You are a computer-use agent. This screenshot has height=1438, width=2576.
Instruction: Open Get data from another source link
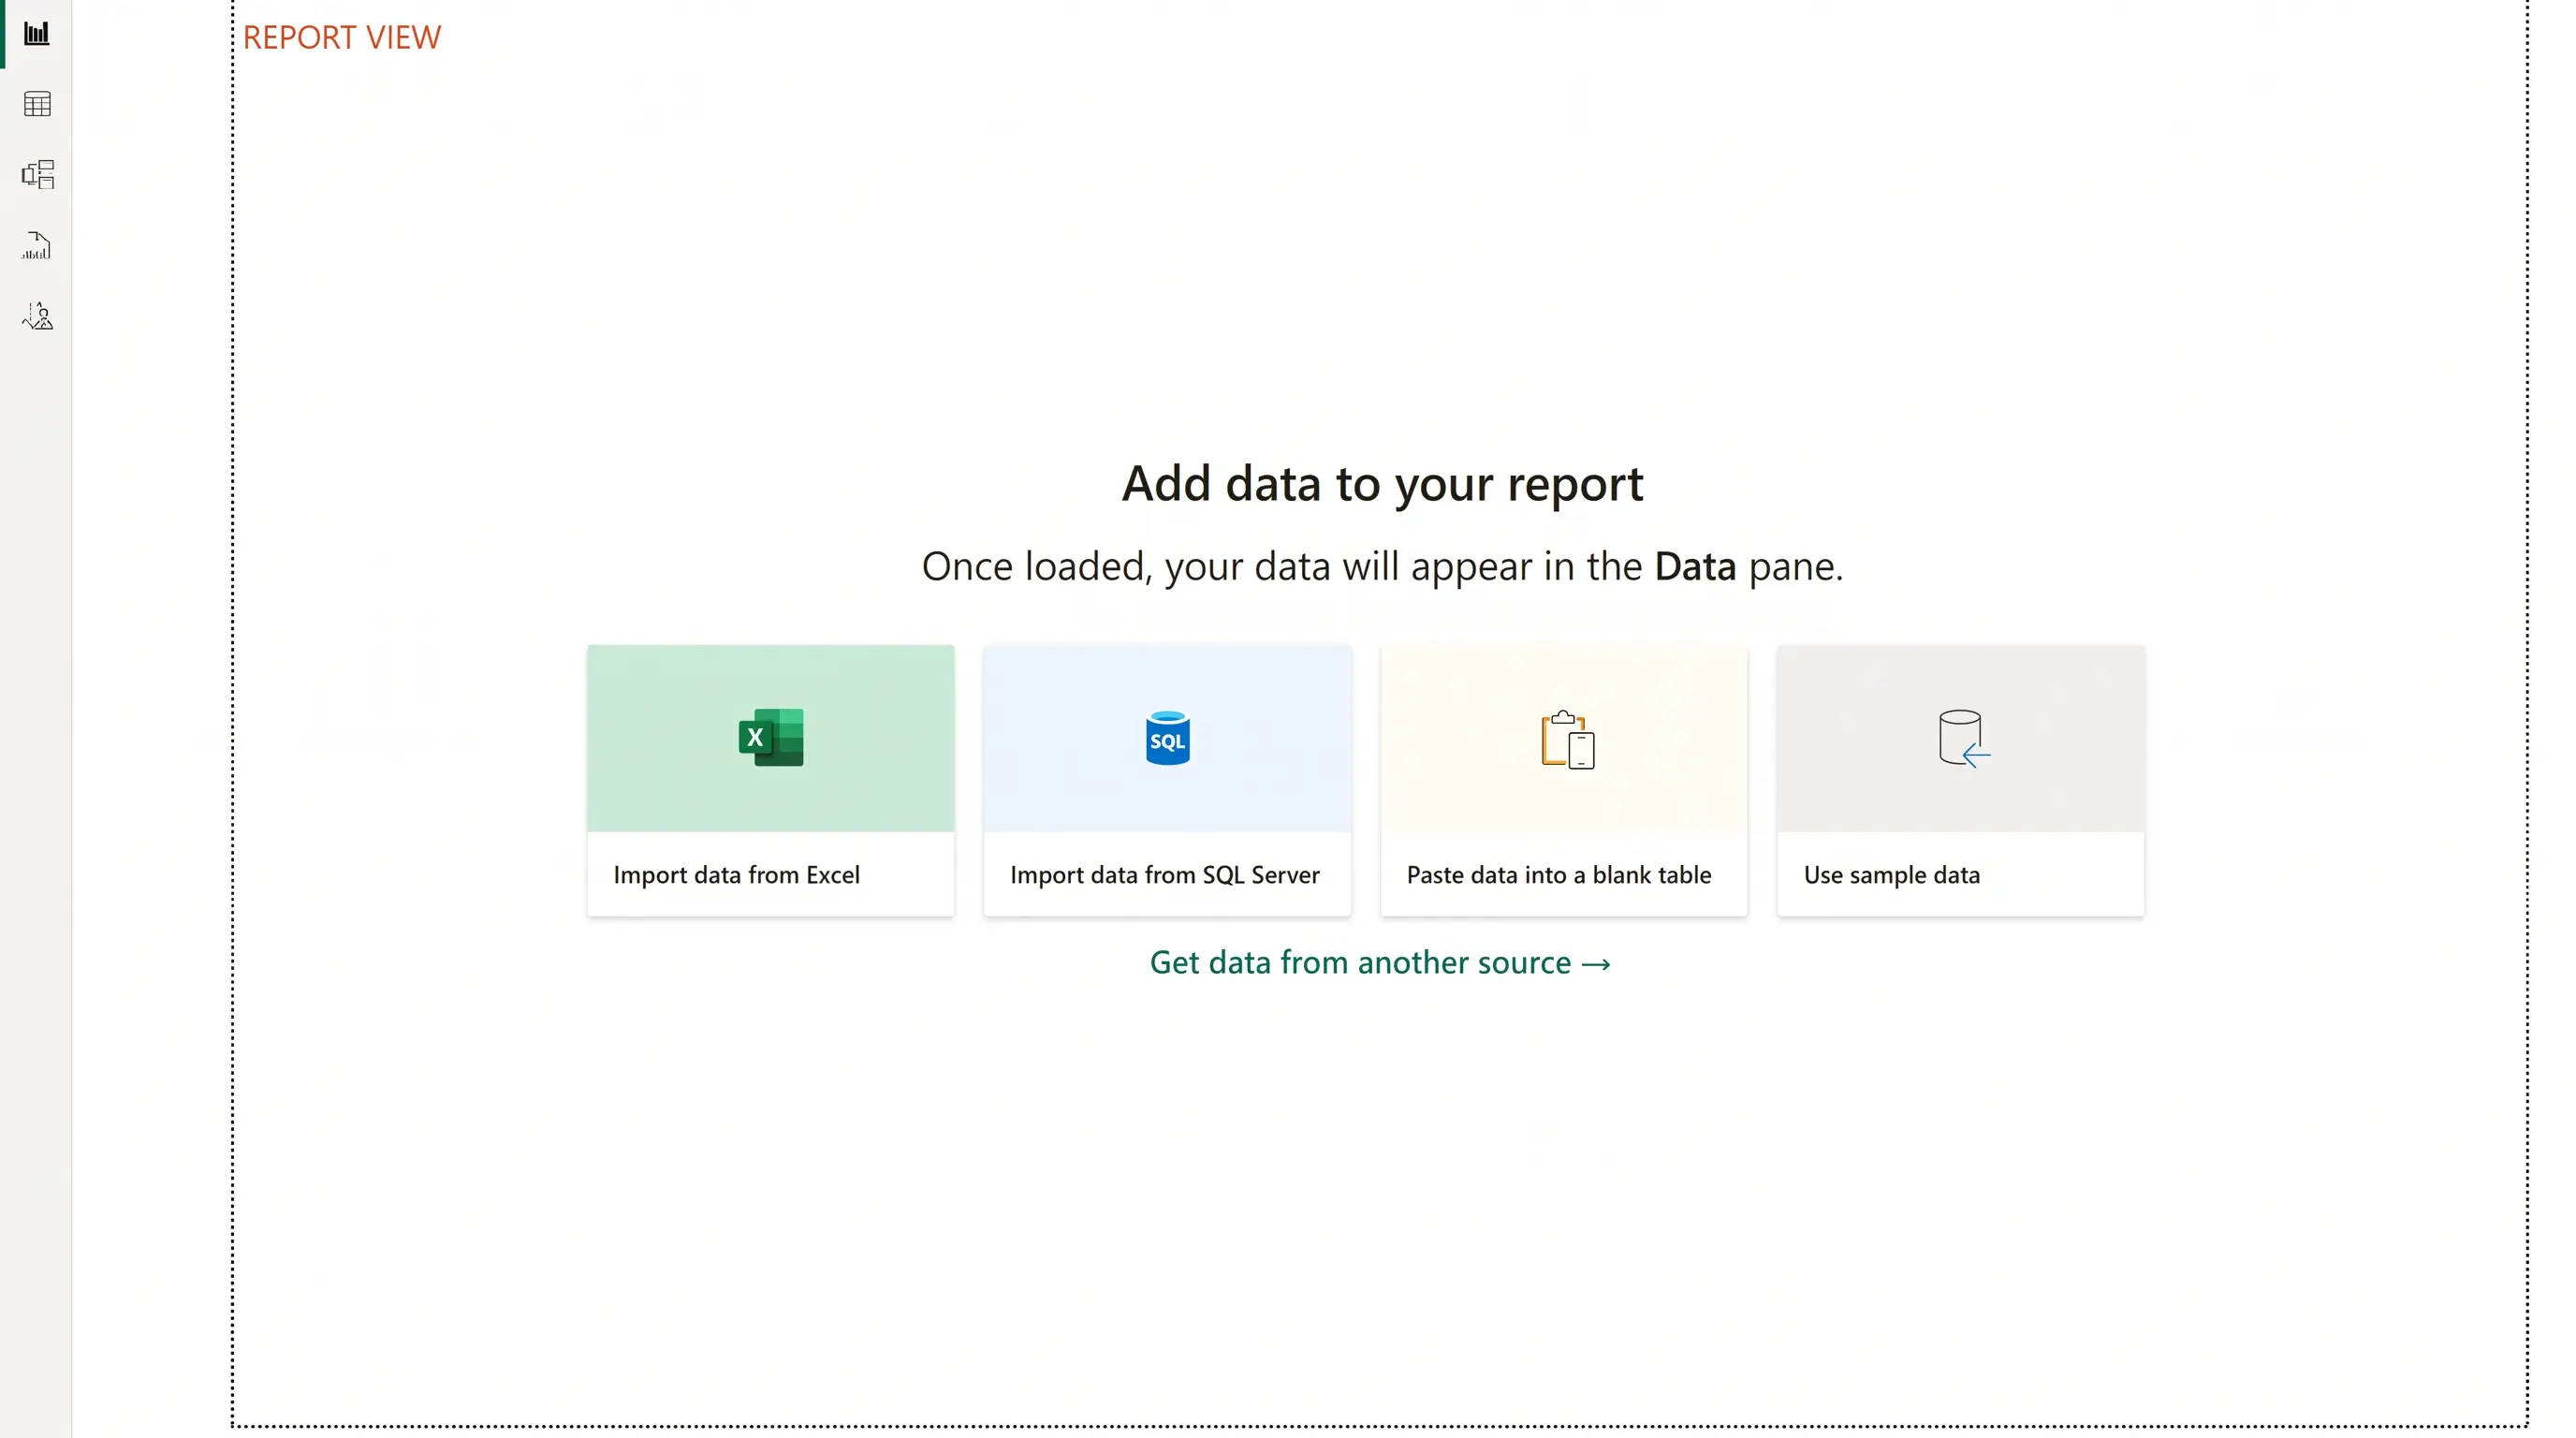coord(1380,962)
